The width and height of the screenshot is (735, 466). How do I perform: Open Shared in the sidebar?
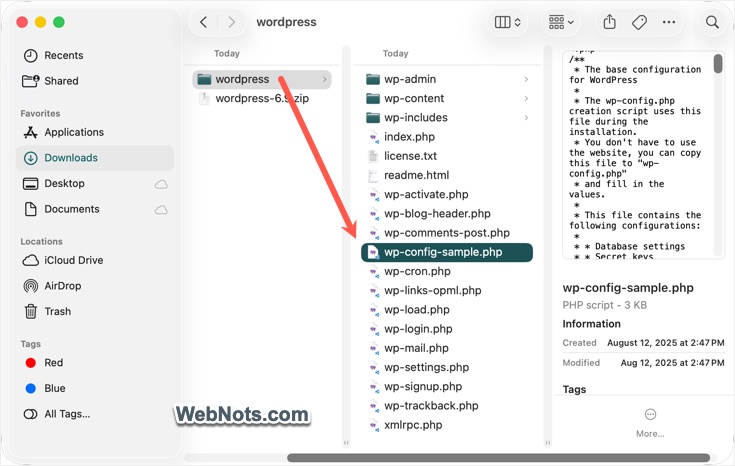[96, 81]
